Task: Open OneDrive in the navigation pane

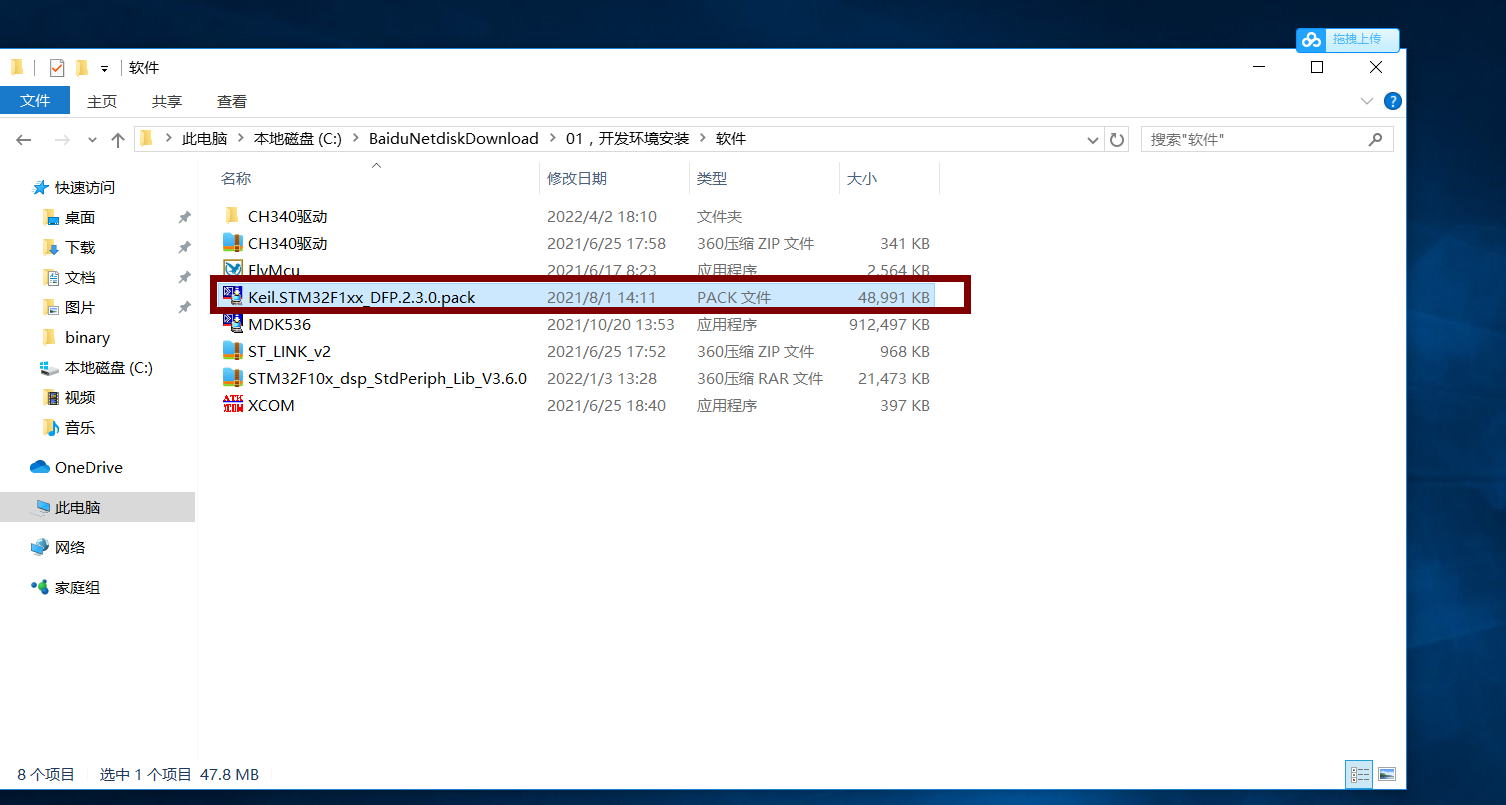Action: pos(88,467)
